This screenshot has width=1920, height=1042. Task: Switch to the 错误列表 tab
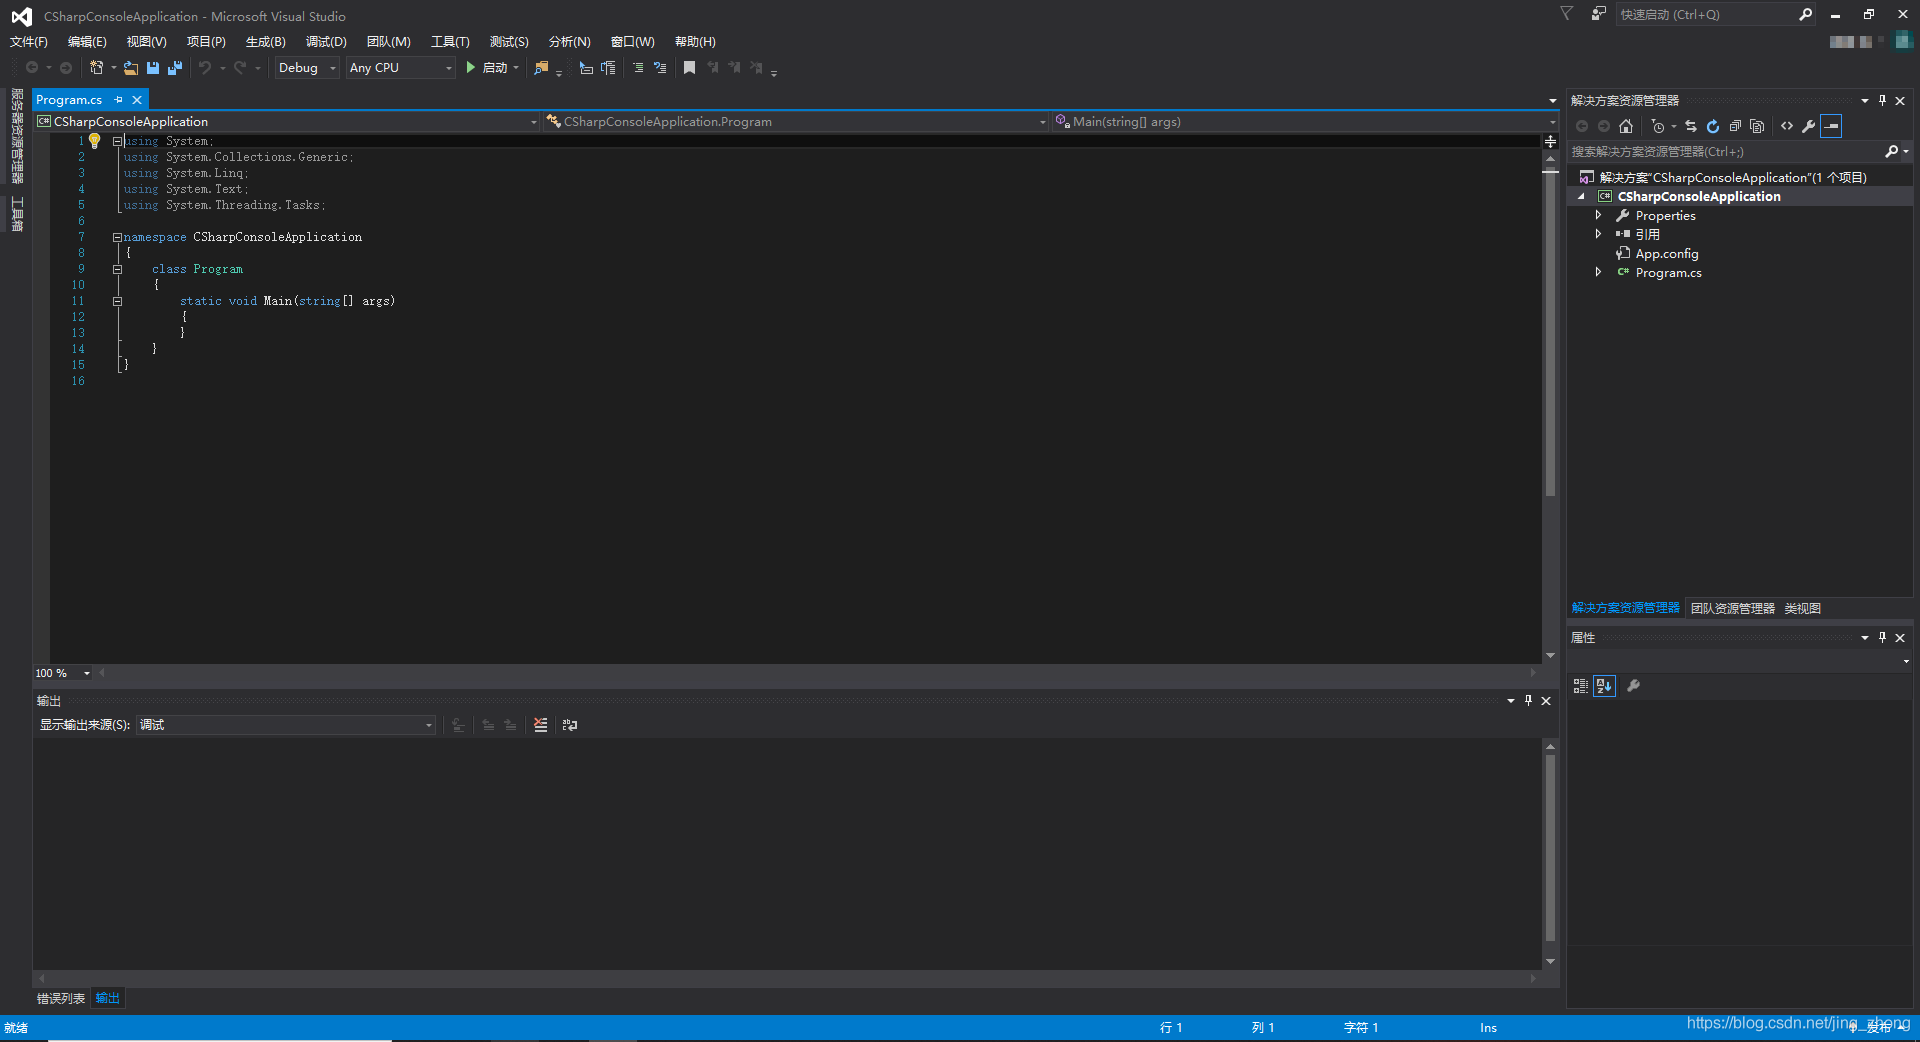(x=61, y=998)
